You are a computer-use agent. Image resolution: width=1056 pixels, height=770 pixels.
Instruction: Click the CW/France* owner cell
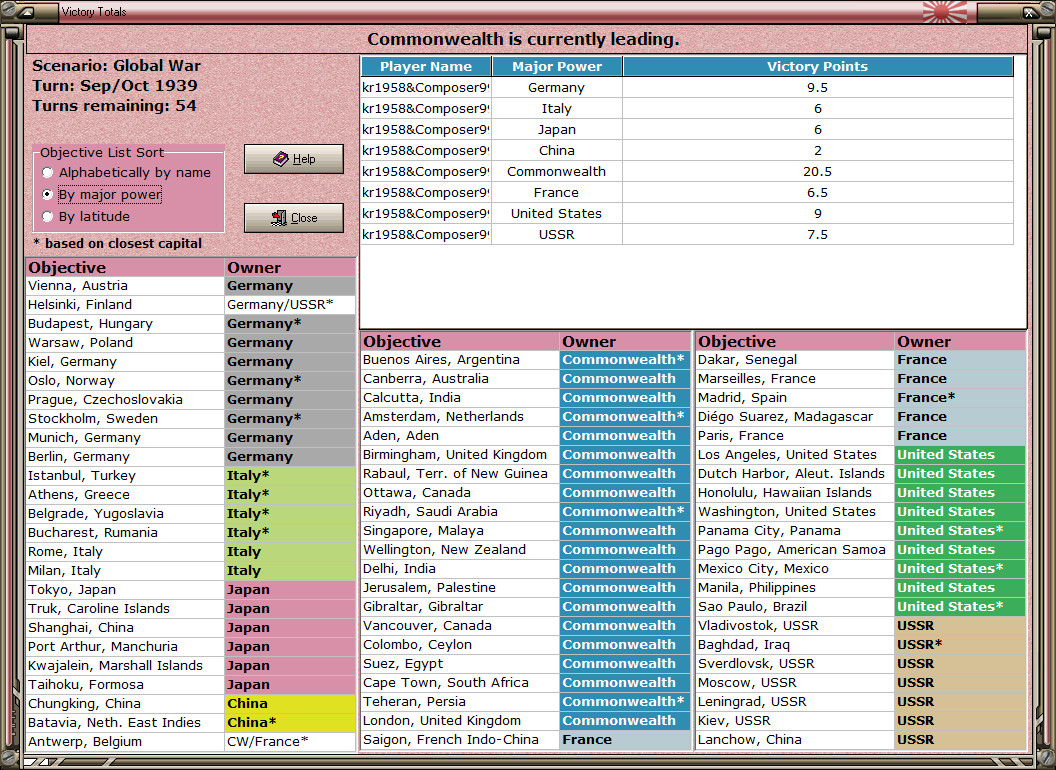(290, 741)
